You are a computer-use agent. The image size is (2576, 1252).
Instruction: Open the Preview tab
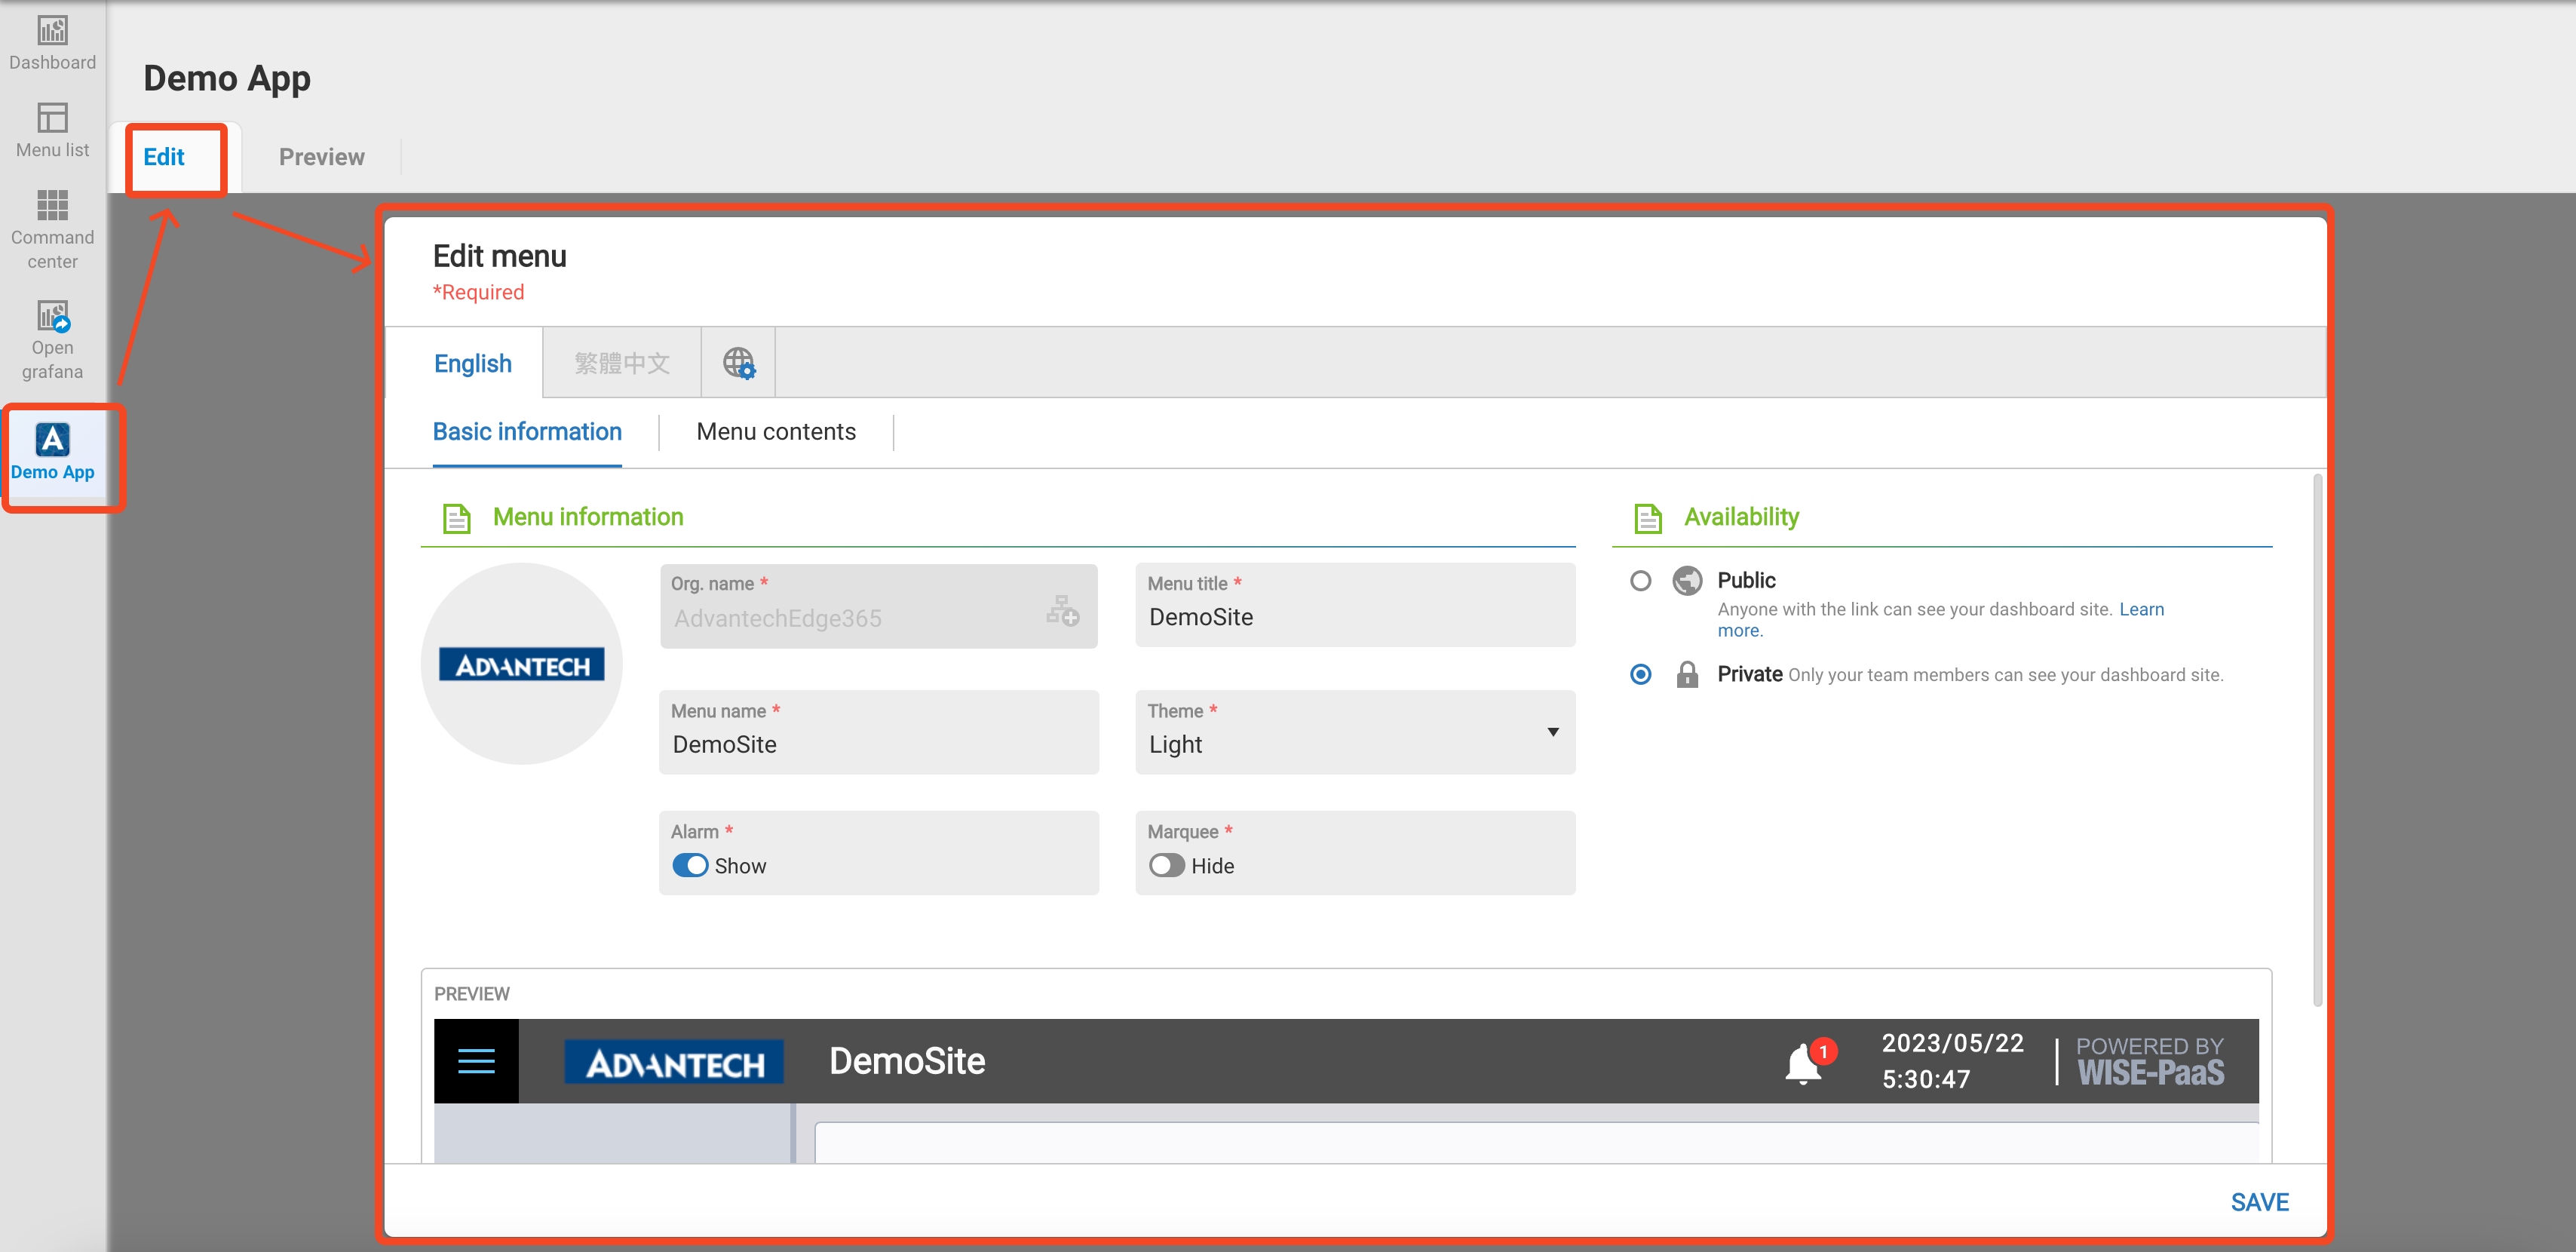coord(321,157)
